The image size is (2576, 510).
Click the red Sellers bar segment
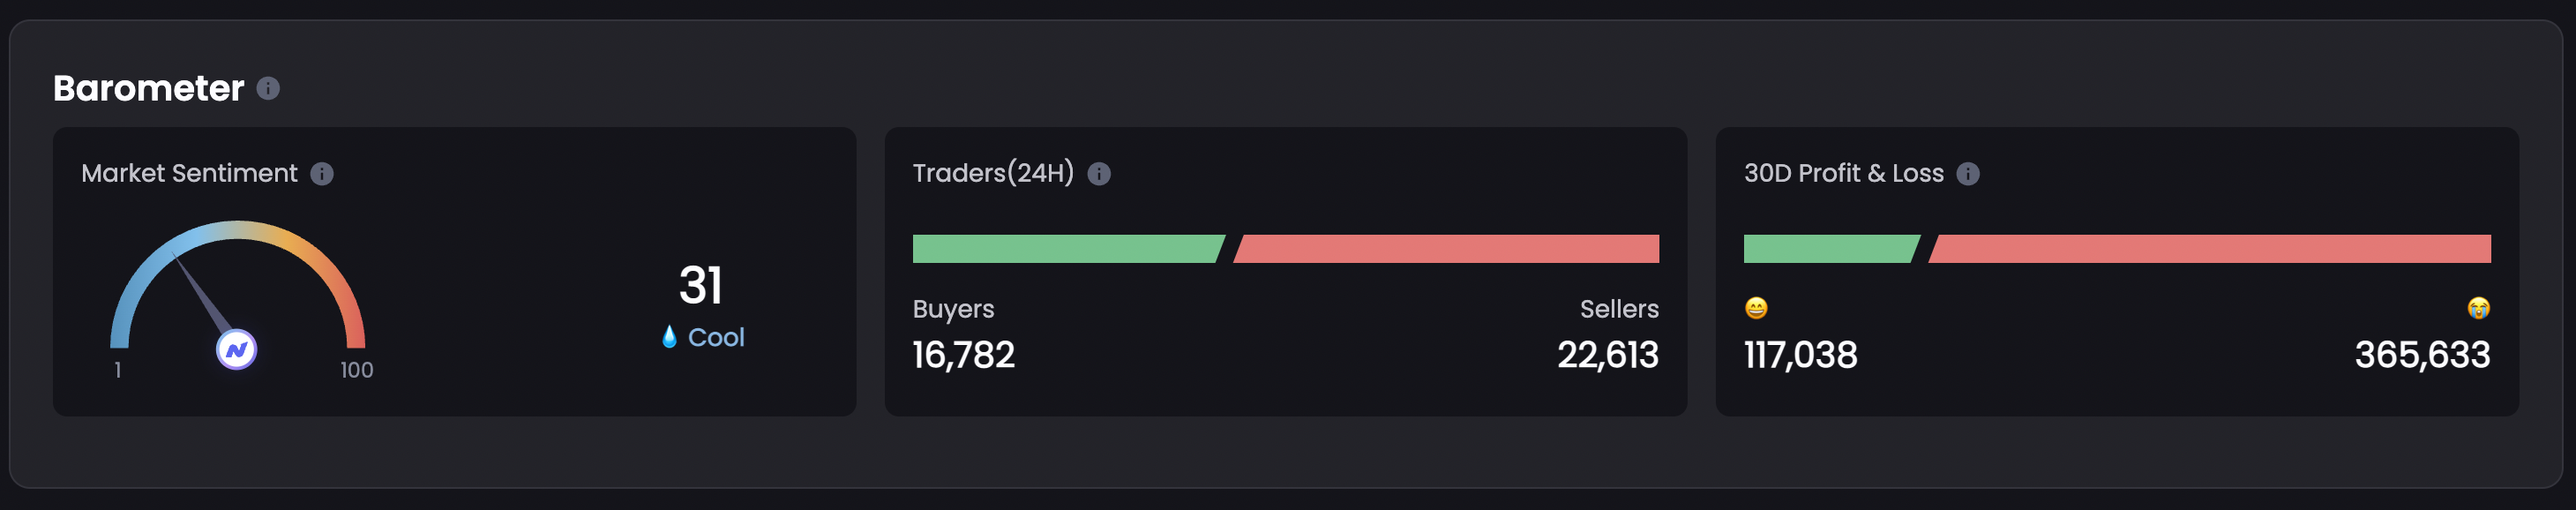click(x=1448, y=249)
